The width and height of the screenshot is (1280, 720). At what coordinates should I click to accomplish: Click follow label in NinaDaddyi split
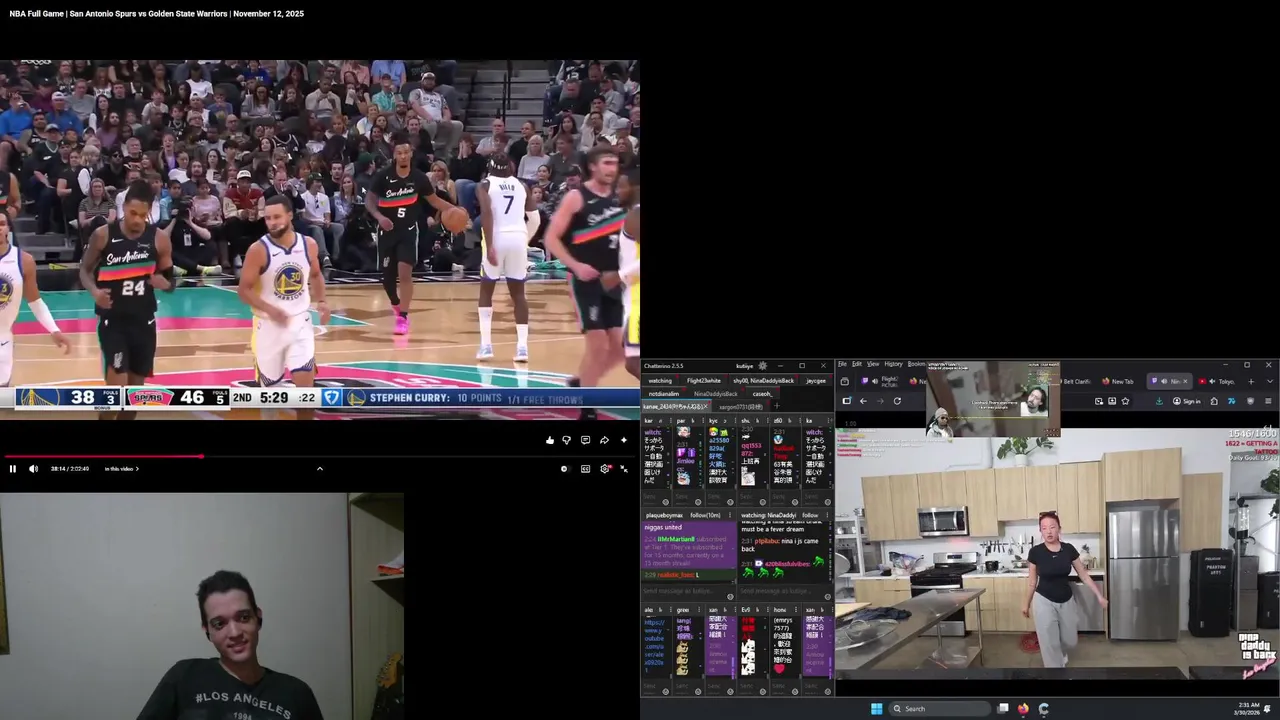pos(810,515)
